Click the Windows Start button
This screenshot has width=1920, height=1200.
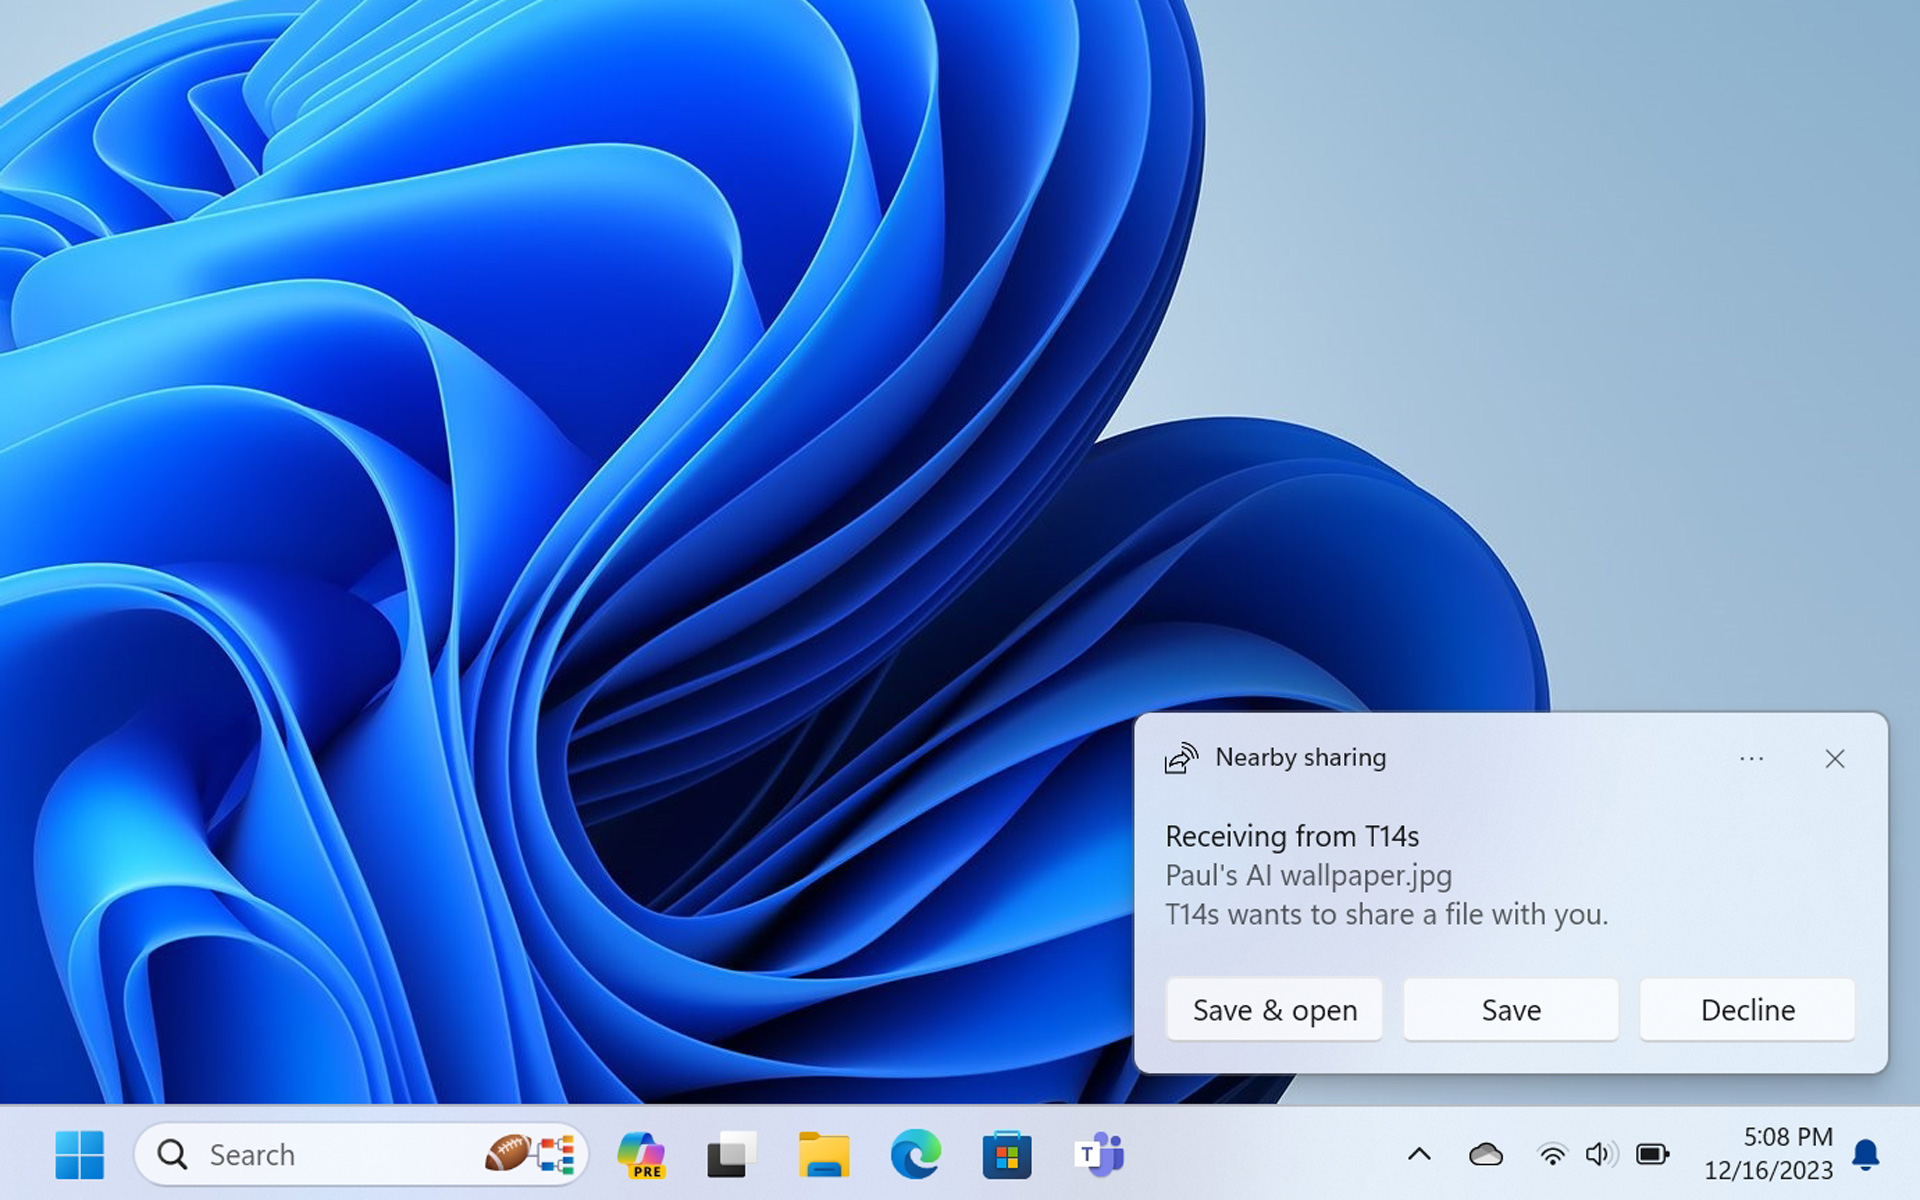[x=80, y=1155]
